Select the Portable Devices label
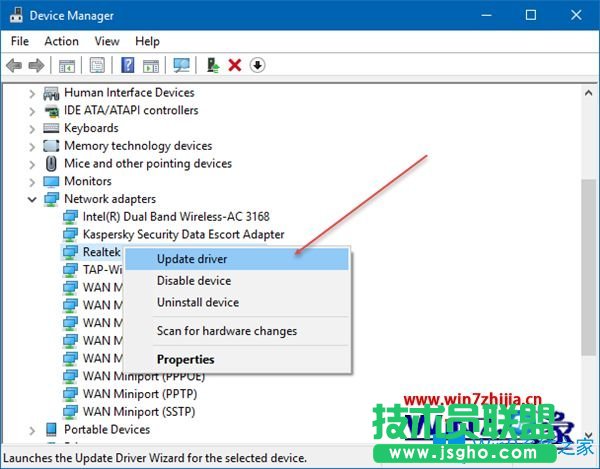Screen dimensions: 600x469 coord(107,429)
